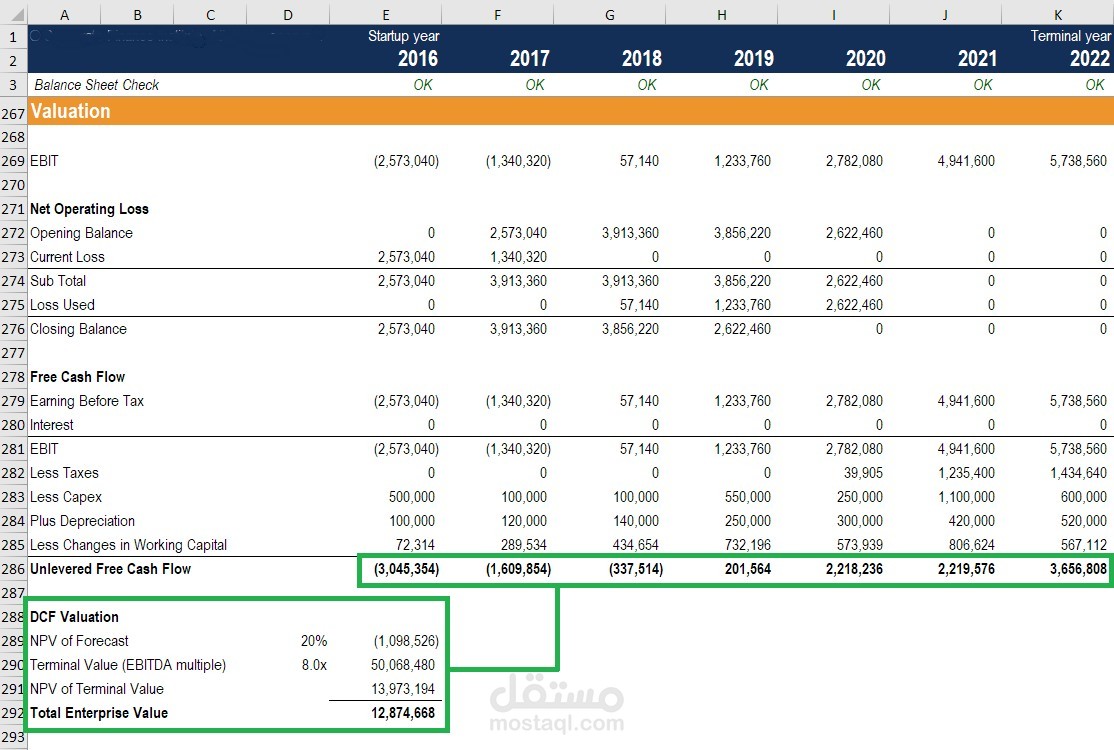Select Unlevered FCF 2022 value 3,656,808
This screenshot has width=1114, height=750.
[x=1078, y=569]
